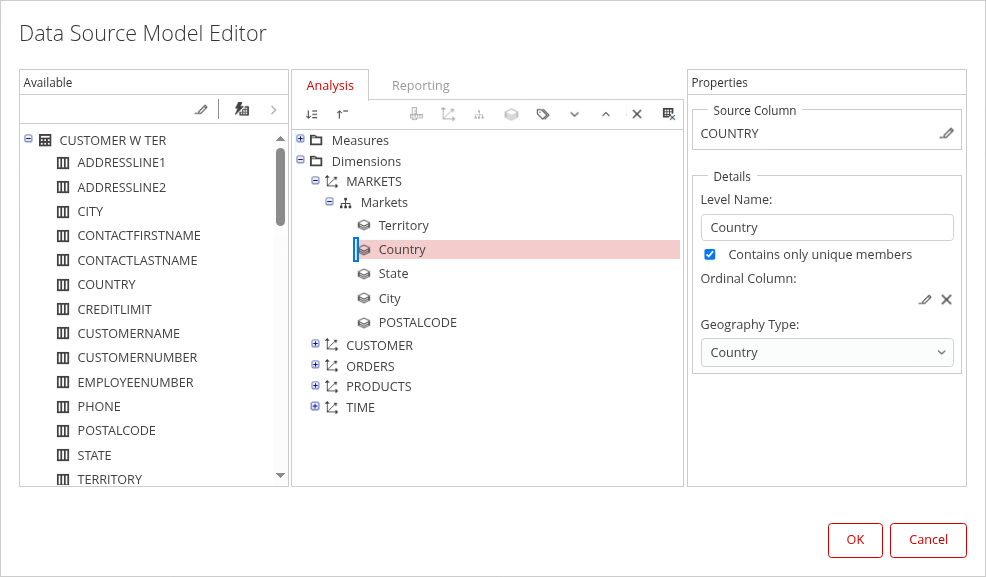Screen dimensions: 986x577
Task: Open the Geography Type dropdown
Action: coord(826,353)
